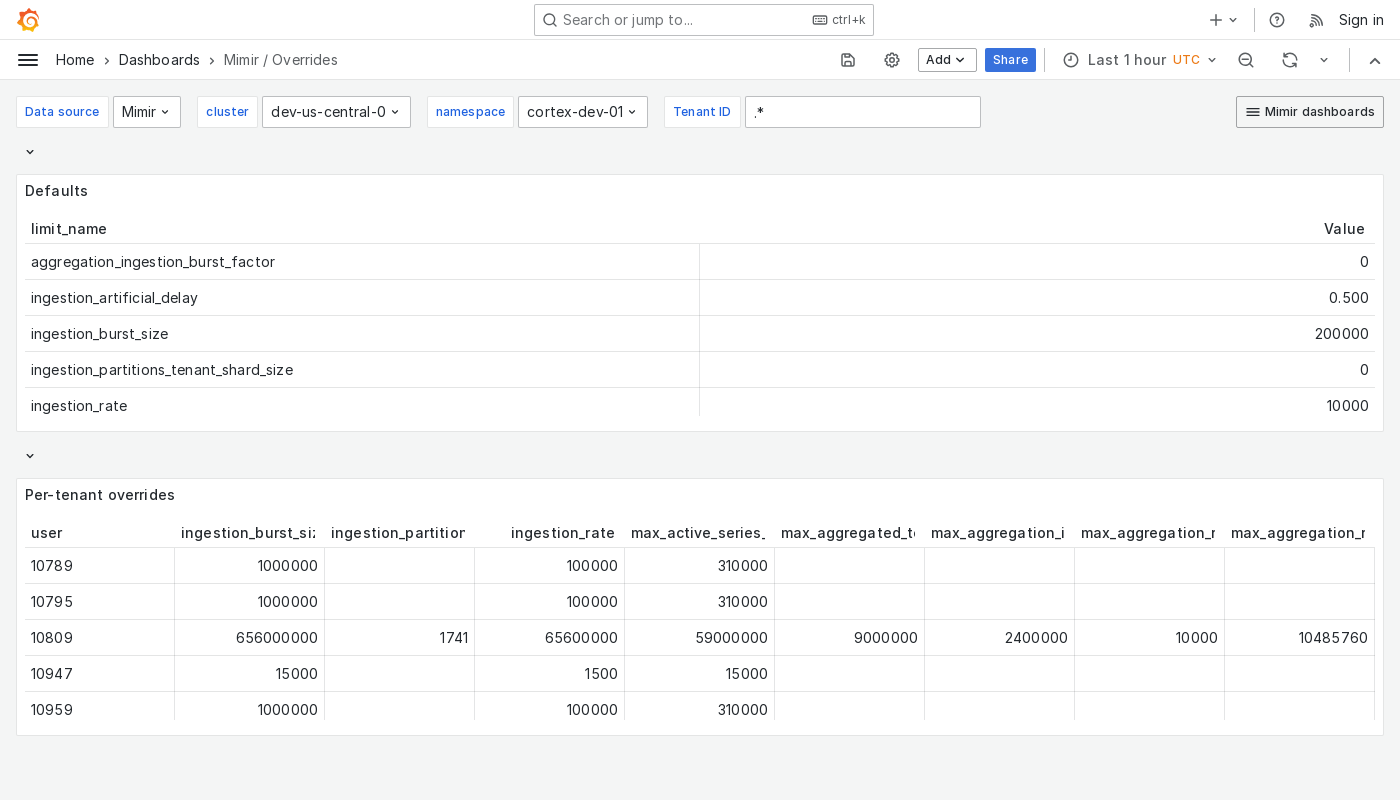Image resolution: width=1400 pixels, height=800 pixels.
Task: Click the 0.500 value cell
Action: pyautogui.click(x=1037, y=298)
